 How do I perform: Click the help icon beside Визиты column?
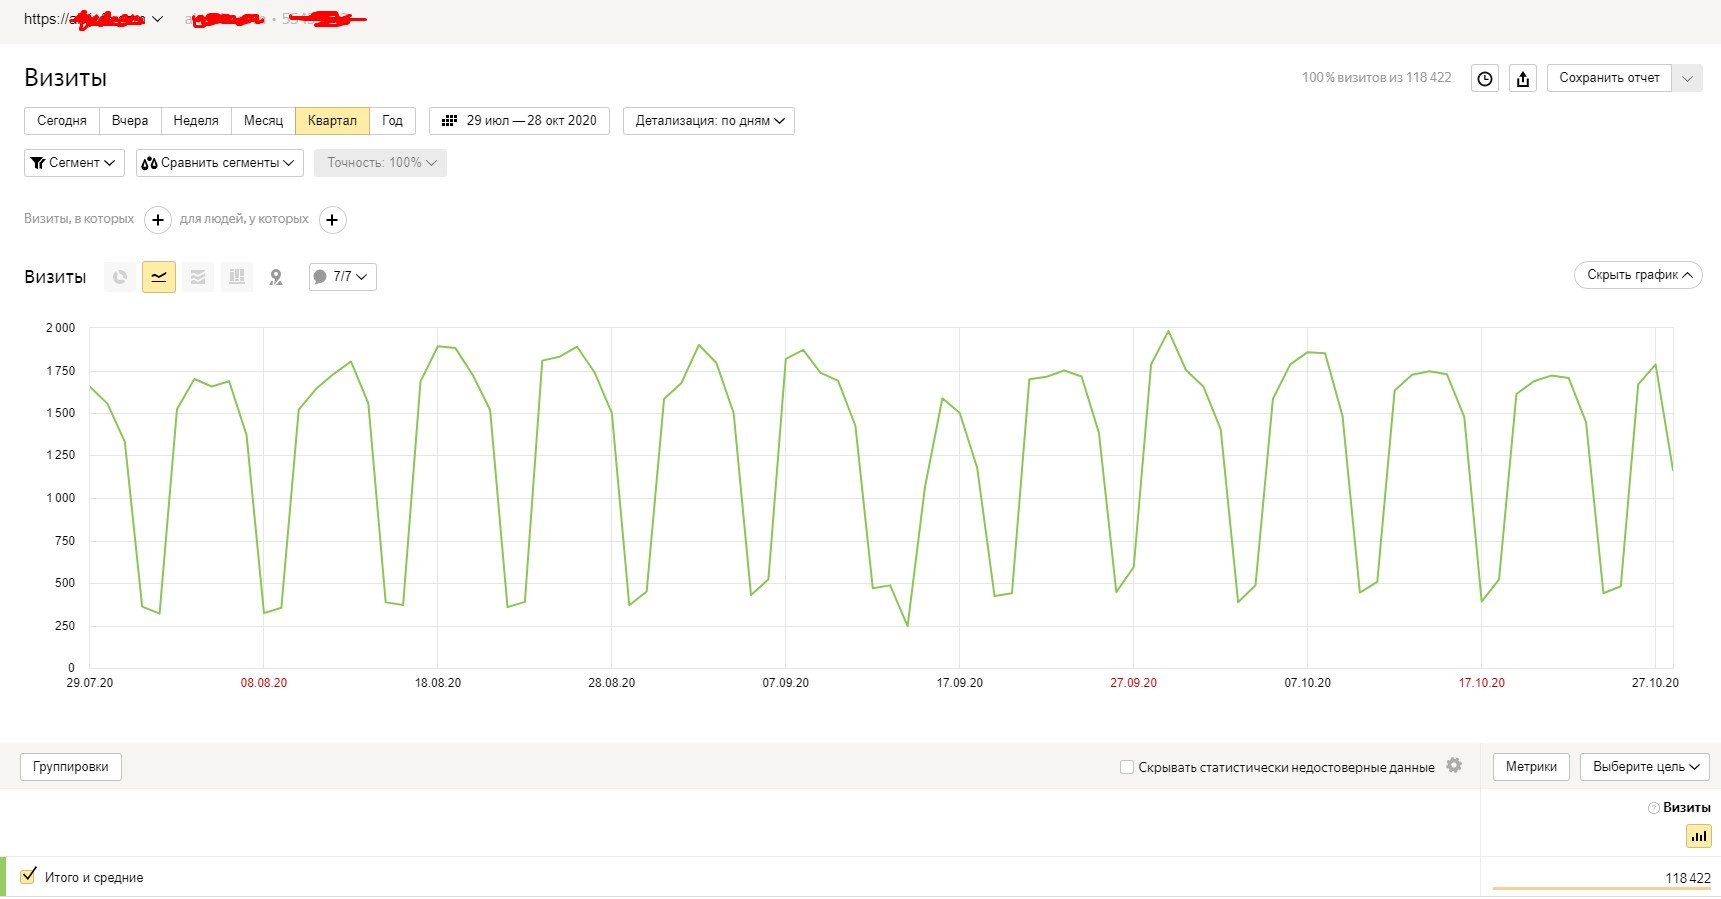(x=1653, y=808)
